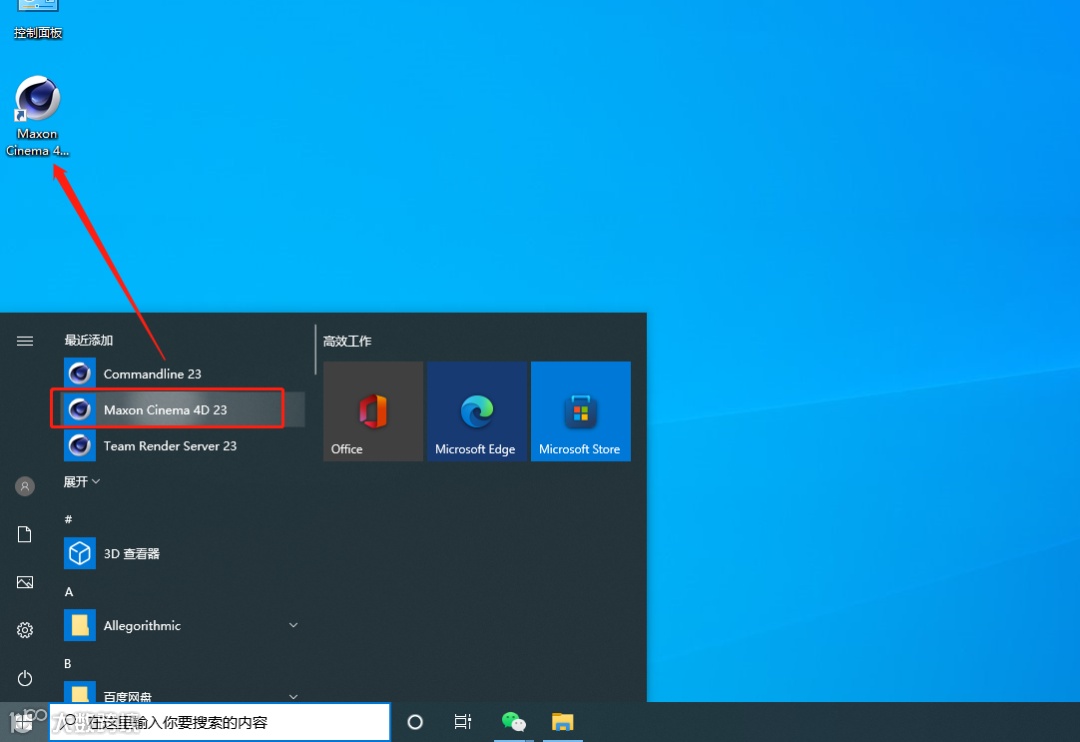
Task: Open Settings gear in Start sidebar
Action: click(x=25, y=630)
